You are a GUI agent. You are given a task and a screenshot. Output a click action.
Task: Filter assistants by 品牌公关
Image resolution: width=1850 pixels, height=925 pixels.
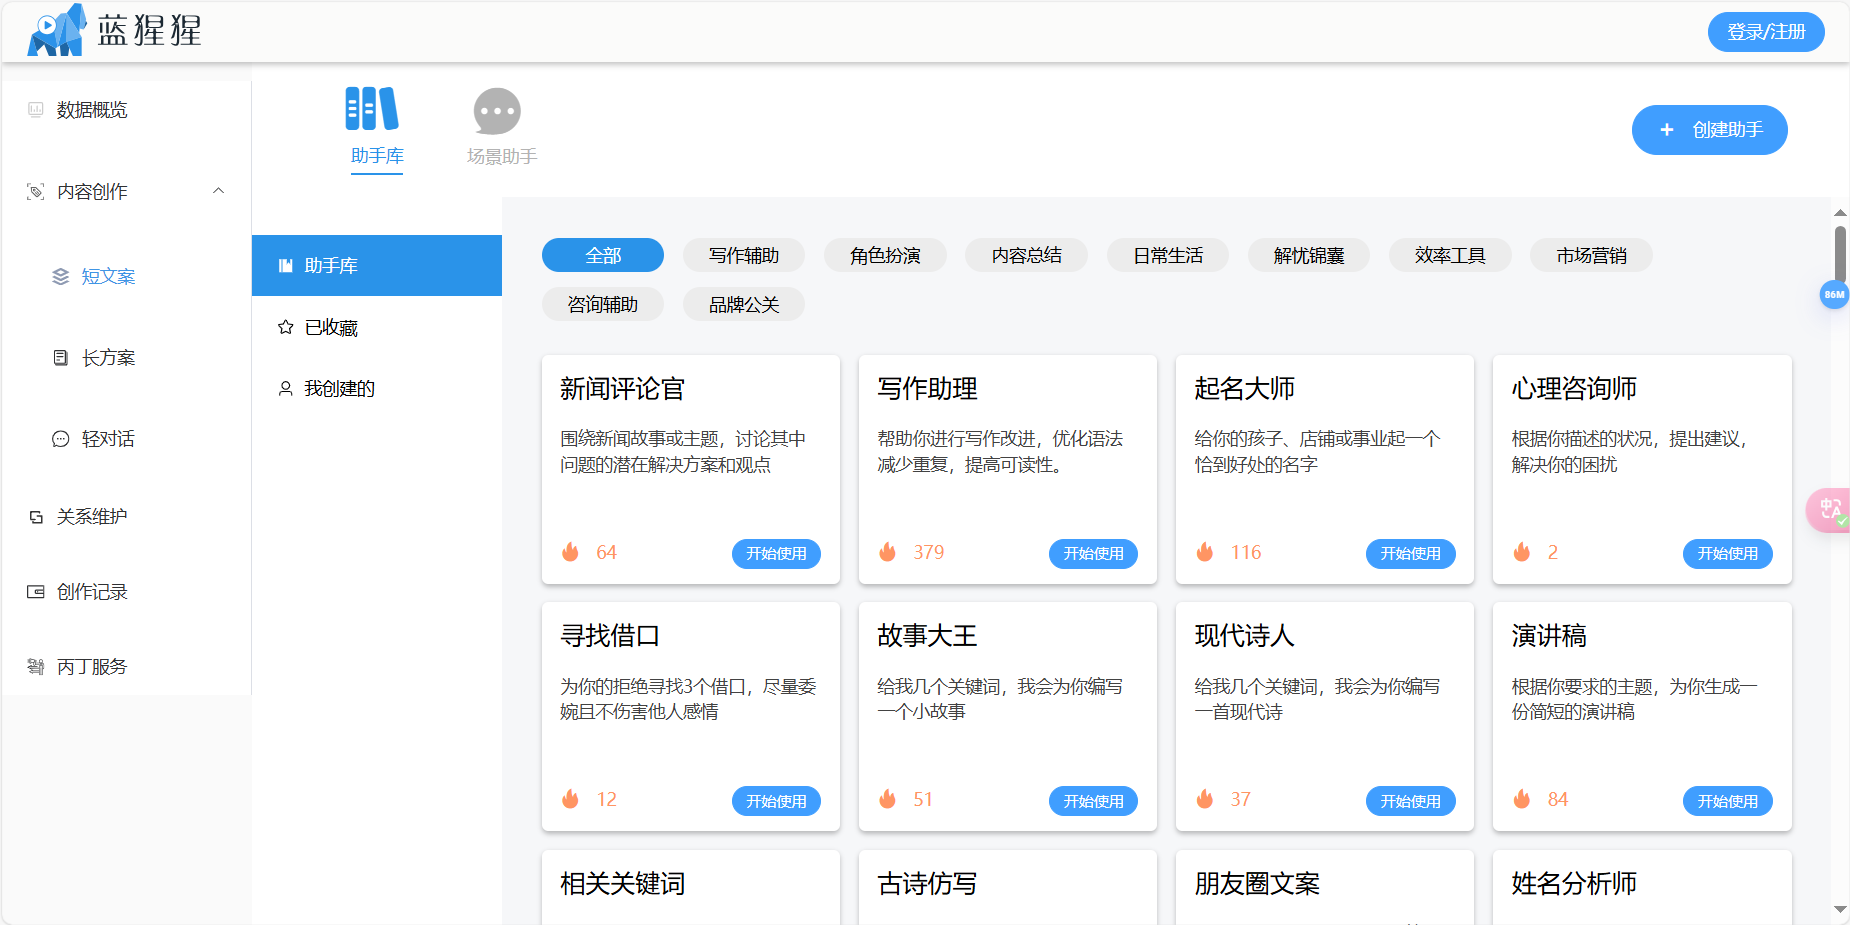[x=743, y=304]
